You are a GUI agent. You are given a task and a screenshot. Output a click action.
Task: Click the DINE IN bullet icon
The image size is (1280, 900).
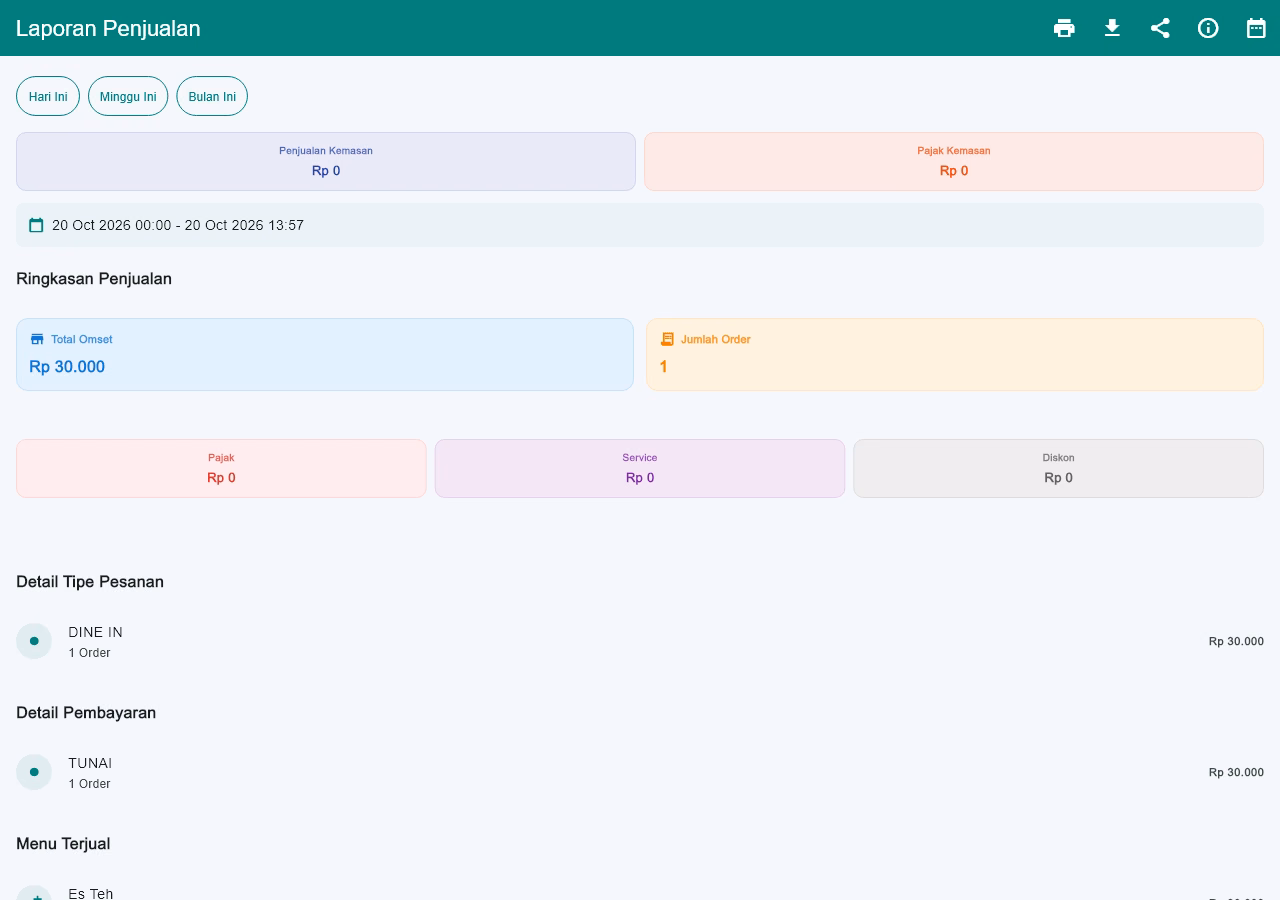(34, 641)
